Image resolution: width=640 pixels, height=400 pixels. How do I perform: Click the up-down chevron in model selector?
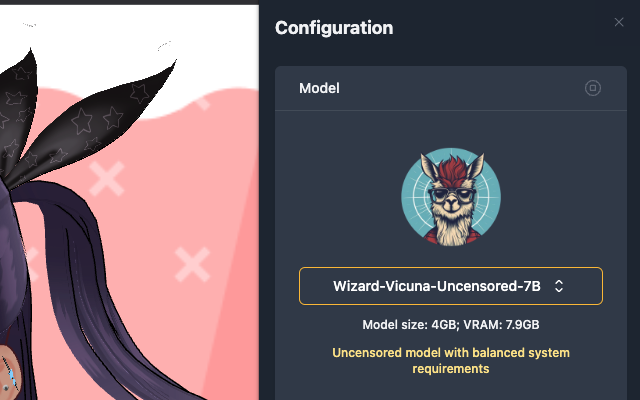click(559, 286)
